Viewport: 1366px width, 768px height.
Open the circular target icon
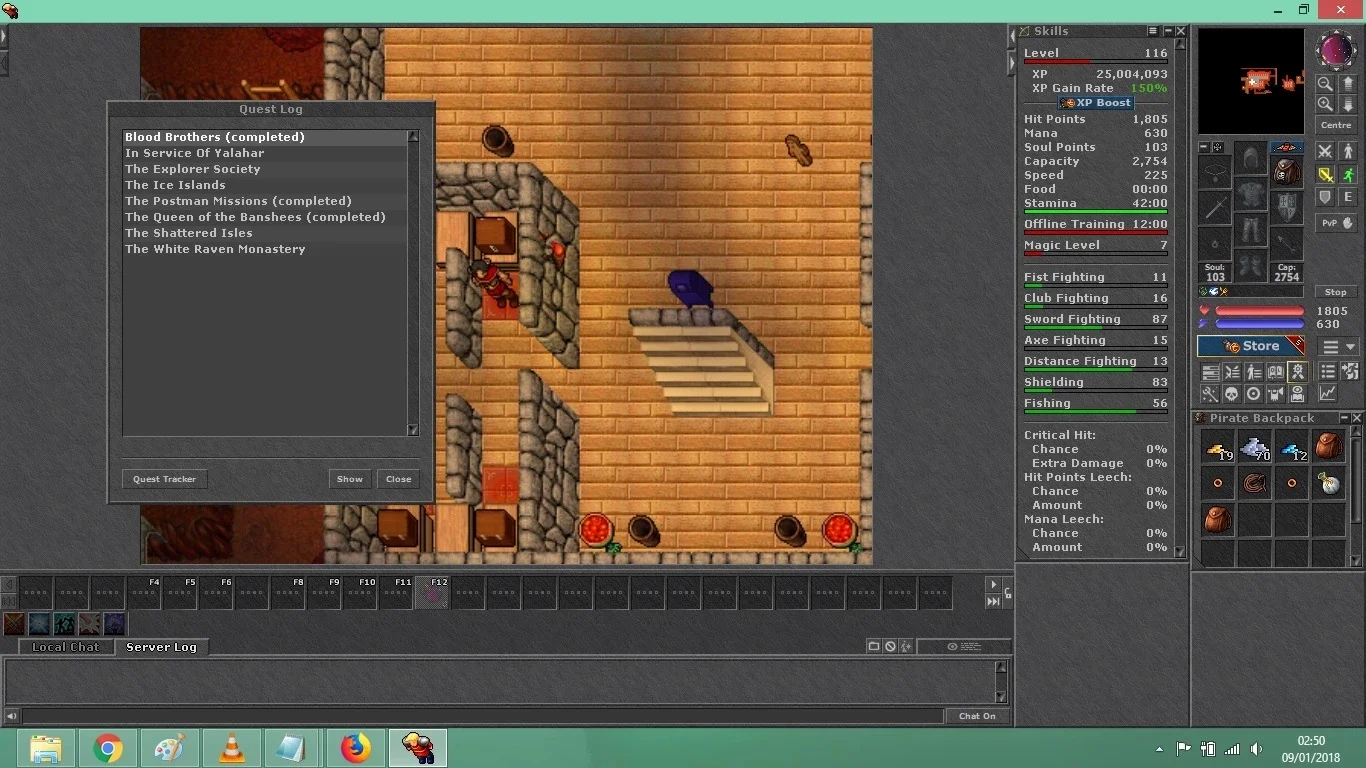point(1253,394)
